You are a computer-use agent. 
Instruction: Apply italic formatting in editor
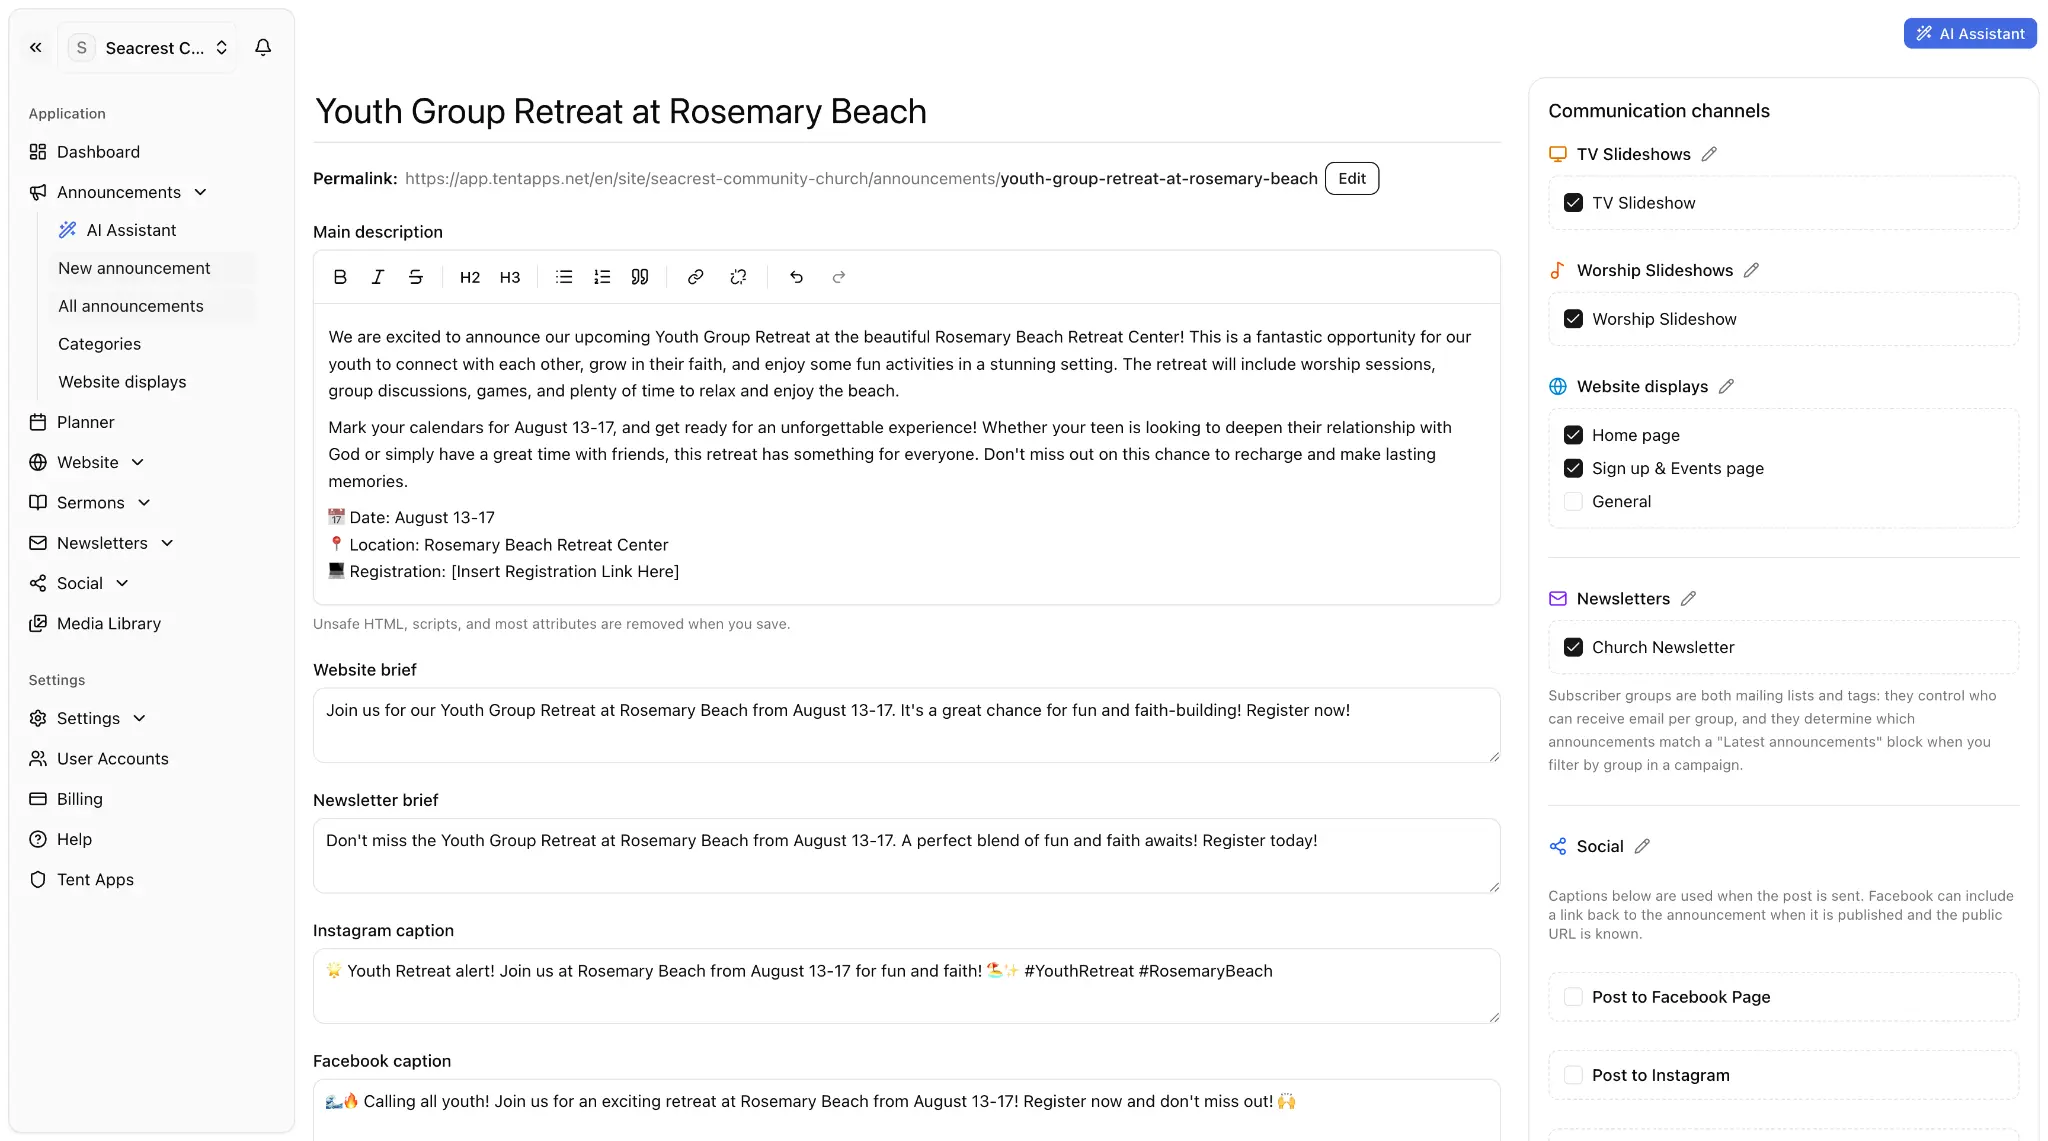pyautogui.click(x=378, y=277)
